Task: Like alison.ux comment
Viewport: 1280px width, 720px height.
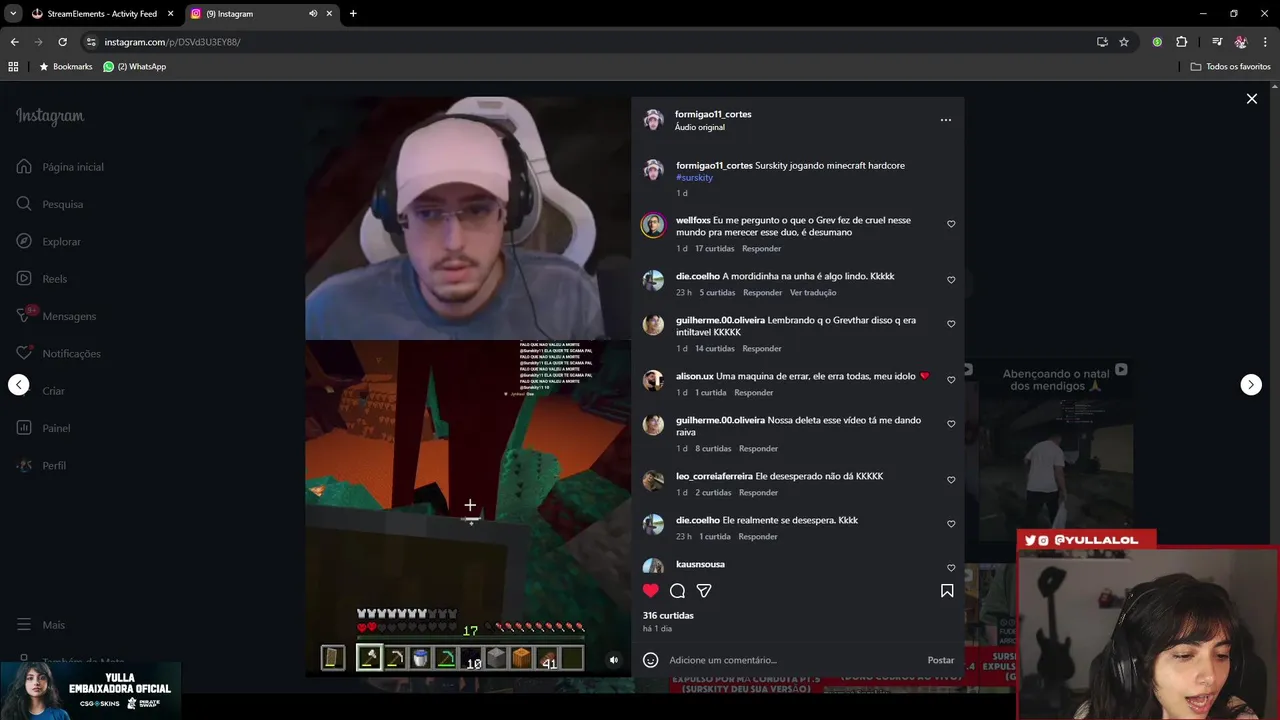Action: pos(951,380)
